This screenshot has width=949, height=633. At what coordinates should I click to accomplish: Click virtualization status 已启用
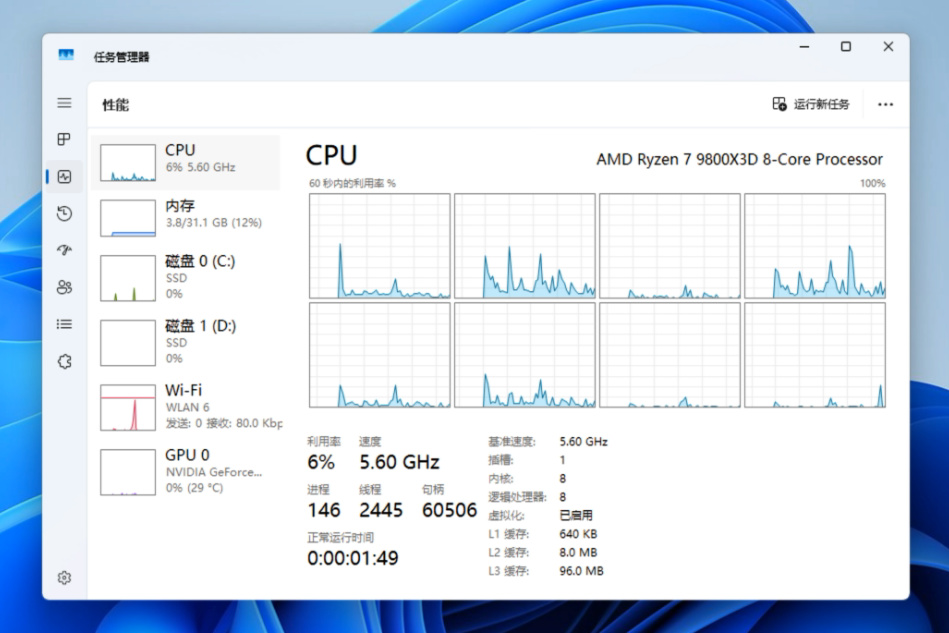(x=576, y=516)
